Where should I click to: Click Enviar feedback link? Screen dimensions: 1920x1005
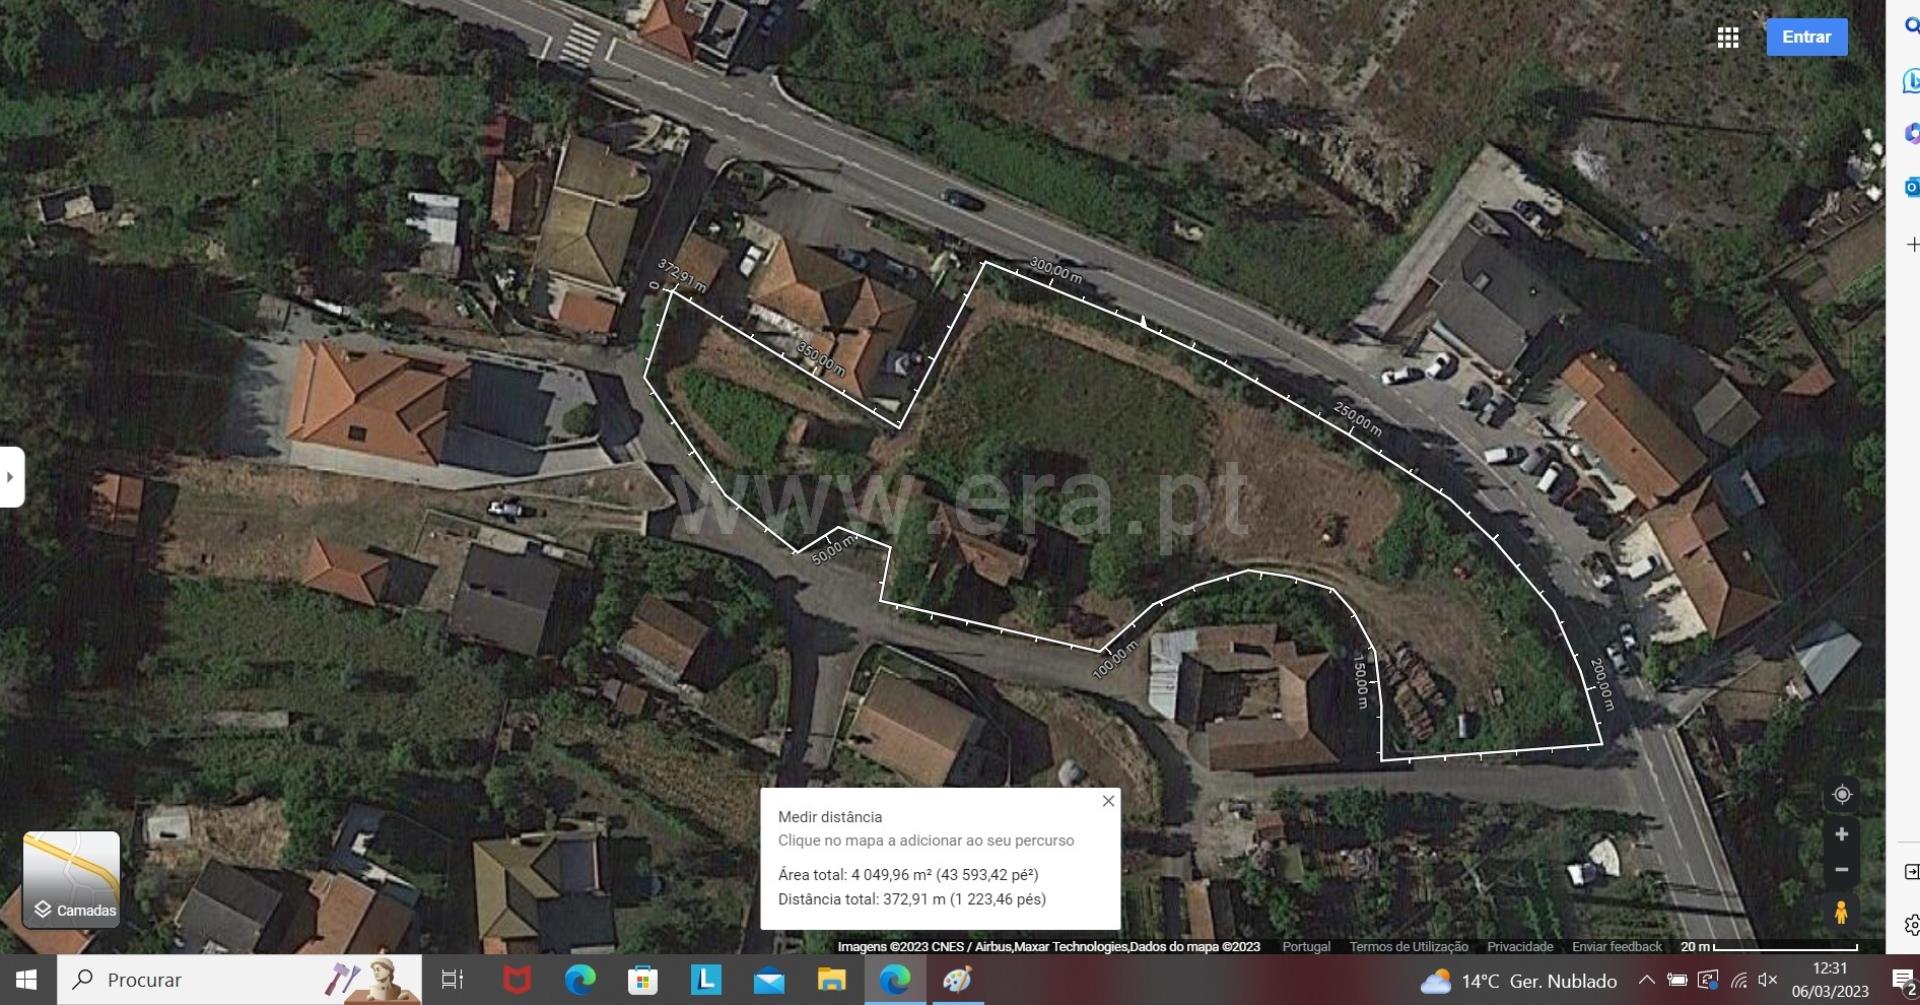(1616, 946)
